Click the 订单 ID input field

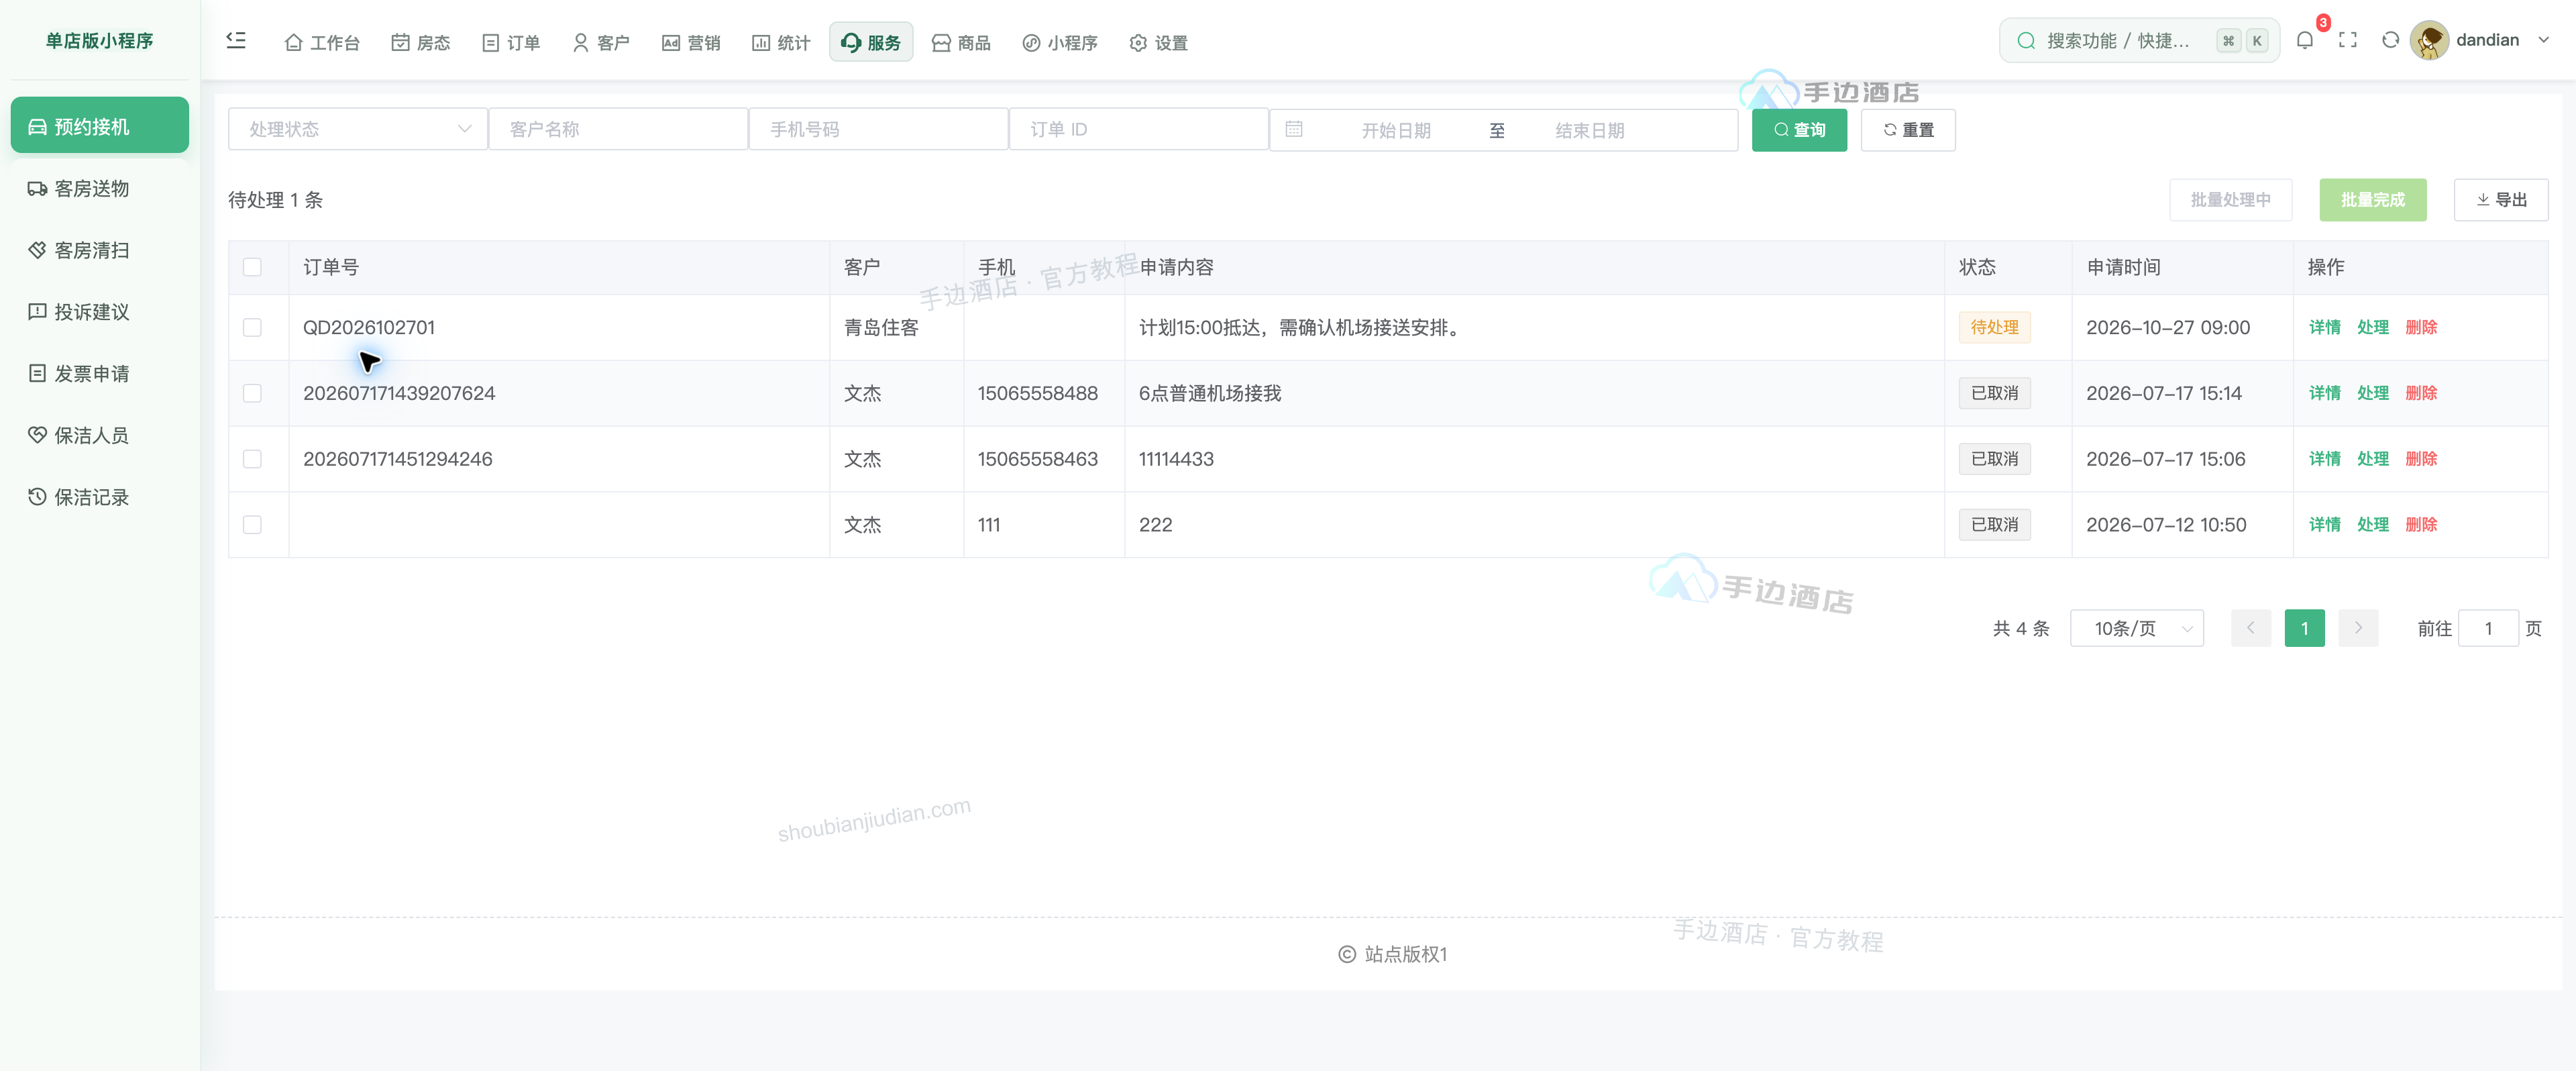(1139, 129)
